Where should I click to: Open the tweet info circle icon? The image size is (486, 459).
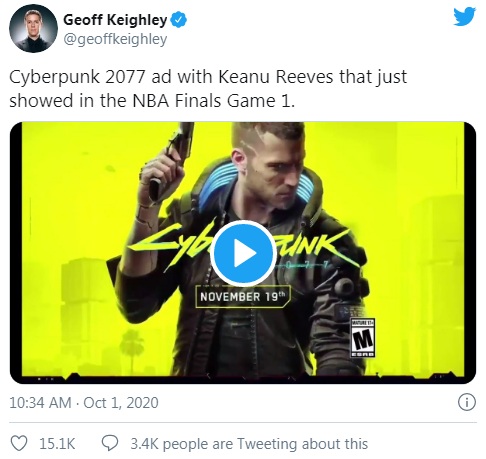[467, 402]
